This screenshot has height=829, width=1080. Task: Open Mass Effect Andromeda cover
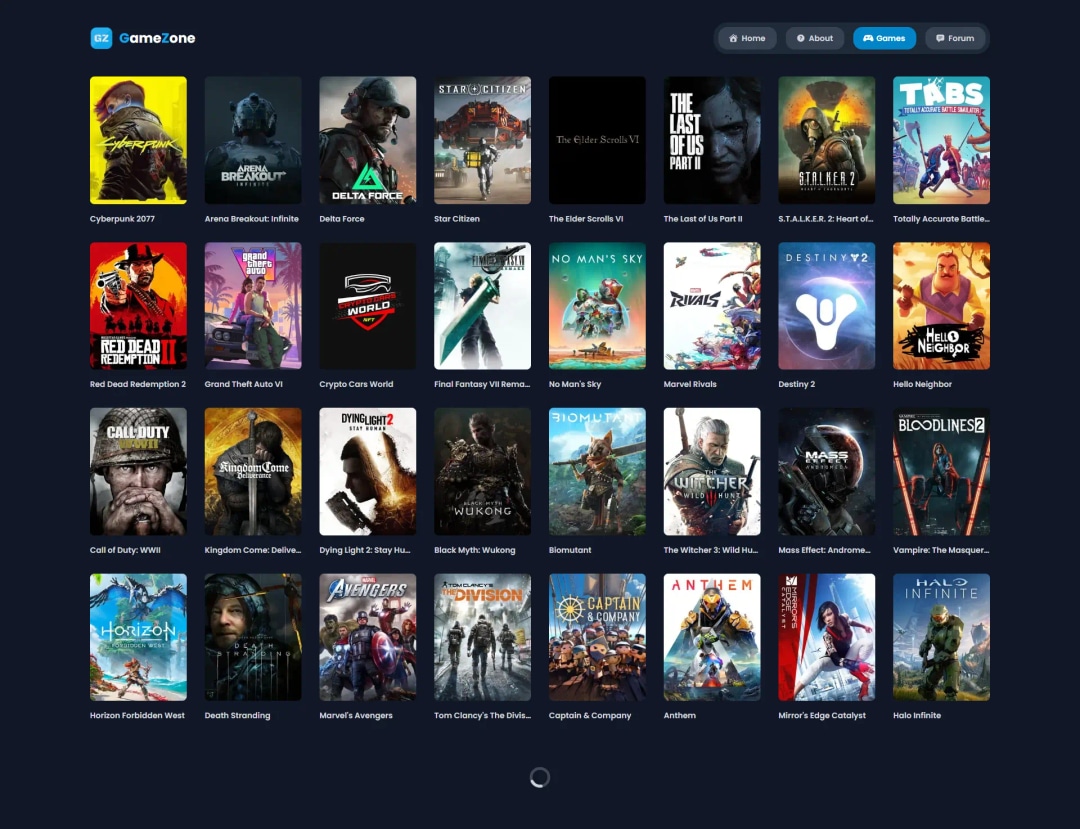click(827, 472)
